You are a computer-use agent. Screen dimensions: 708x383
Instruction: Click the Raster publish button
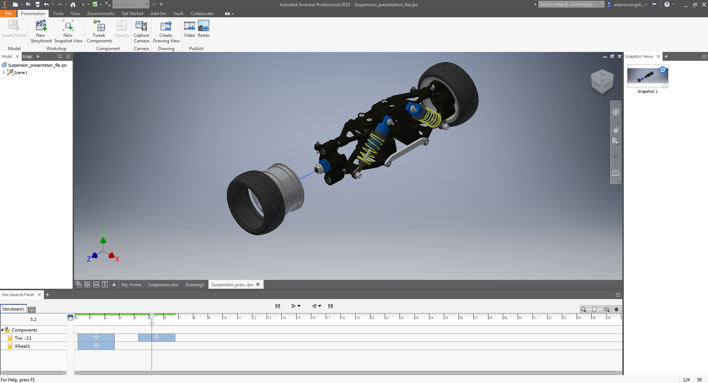(204, 29)
